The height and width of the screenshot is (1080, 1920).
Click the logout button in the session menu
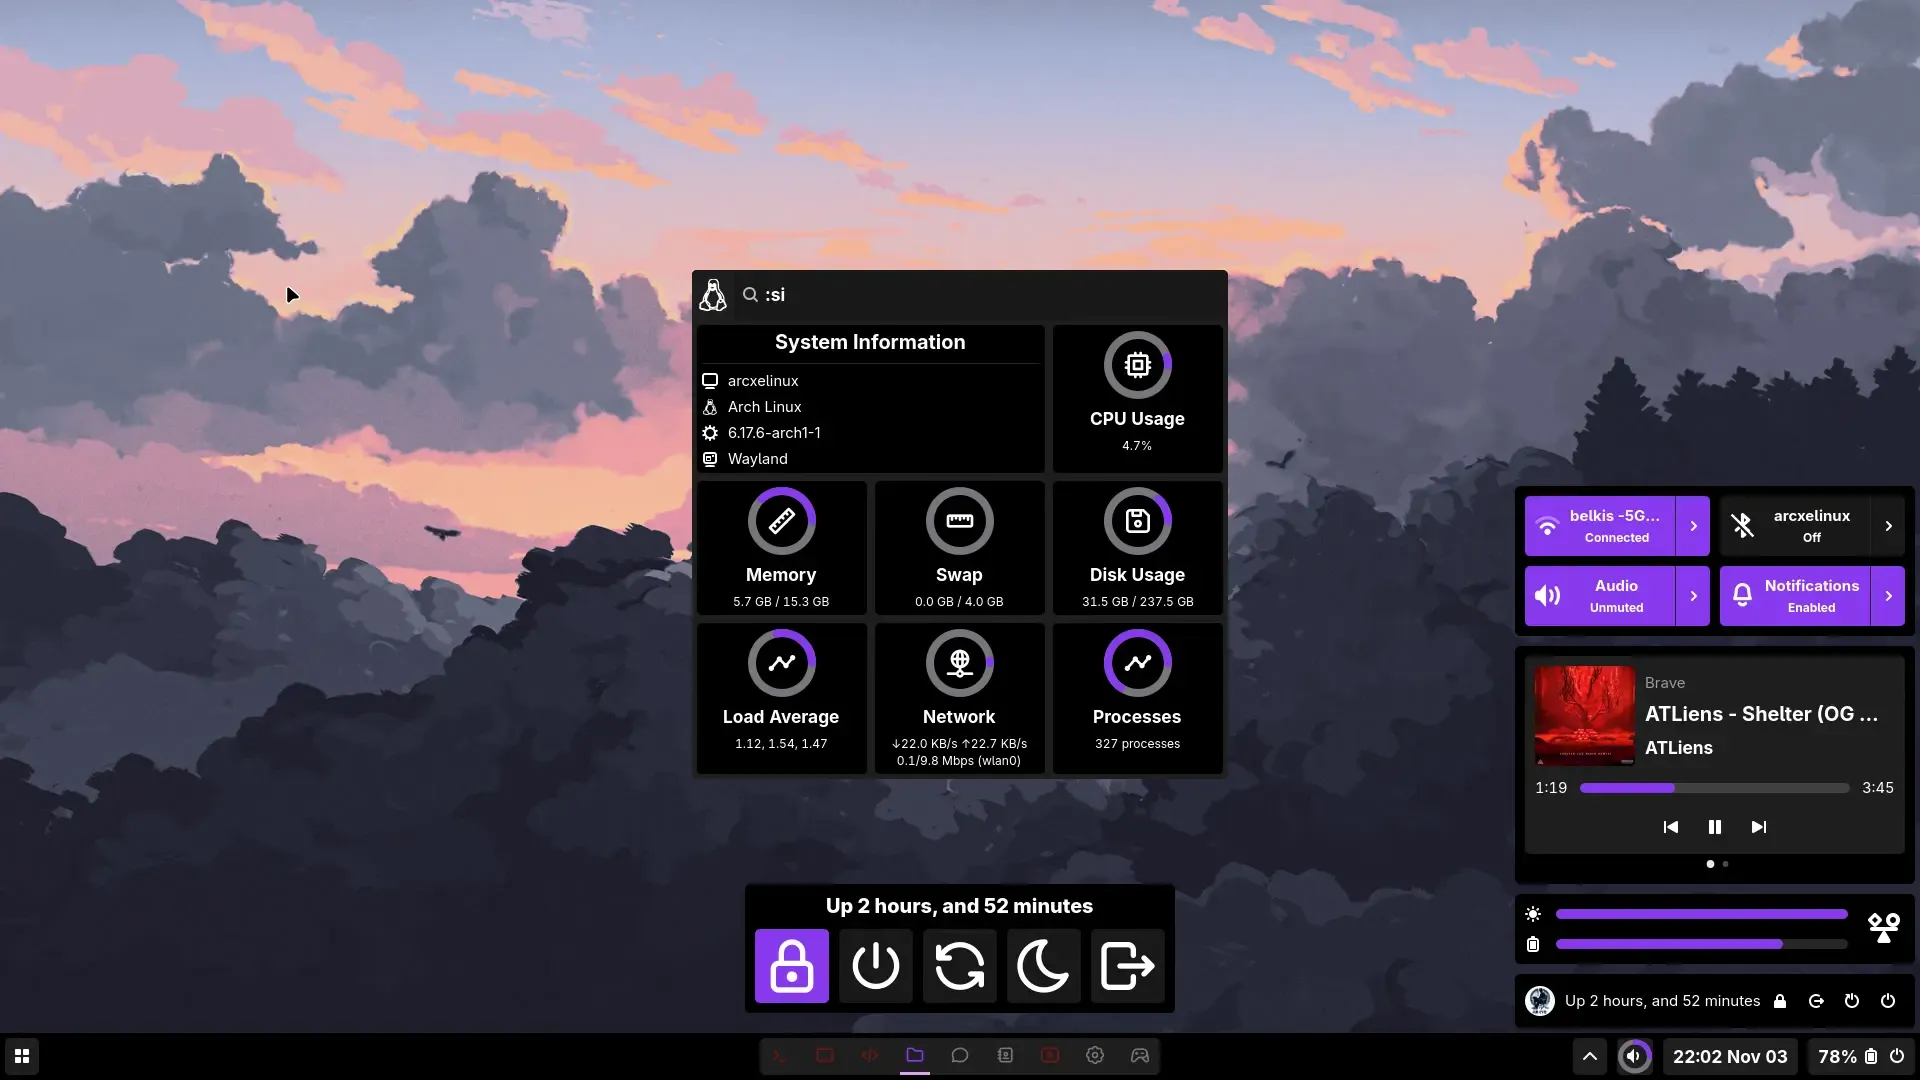click(x=1127, y=966)
